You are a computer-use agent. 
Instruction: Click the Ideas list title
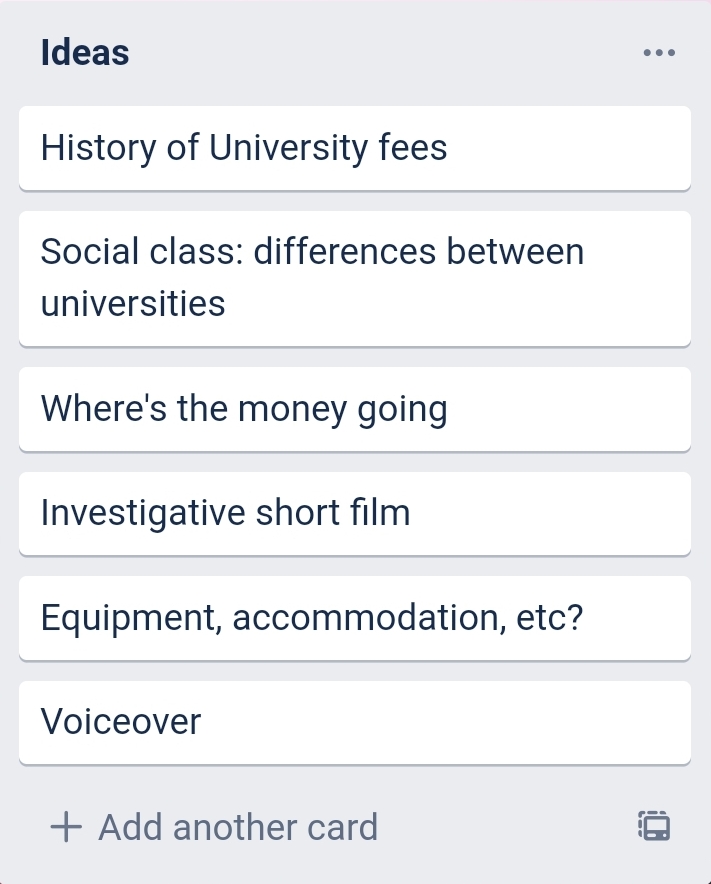[85, 53]
